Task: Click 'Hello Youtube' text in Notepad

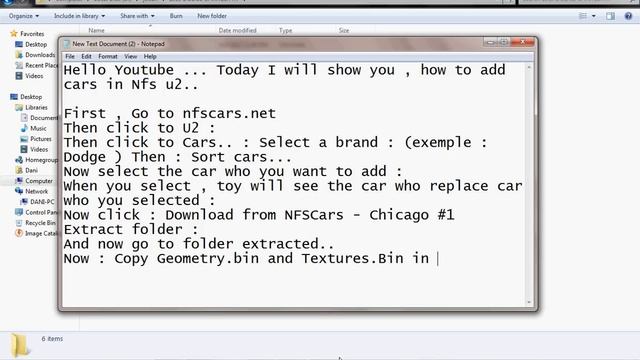Action: 119,70
